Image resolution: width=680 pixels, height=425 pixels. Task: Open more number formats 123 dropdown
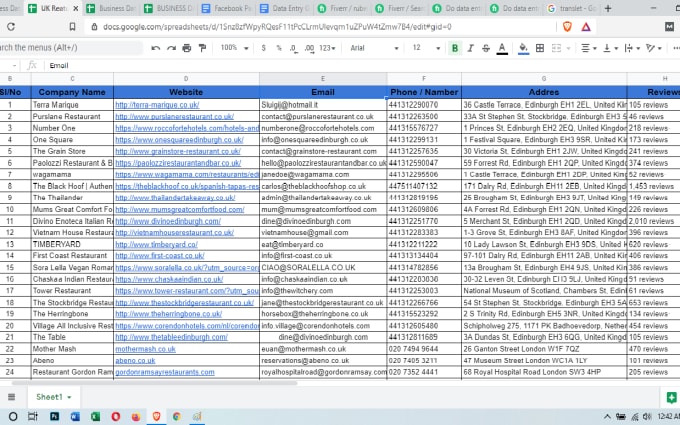[327, 48]
